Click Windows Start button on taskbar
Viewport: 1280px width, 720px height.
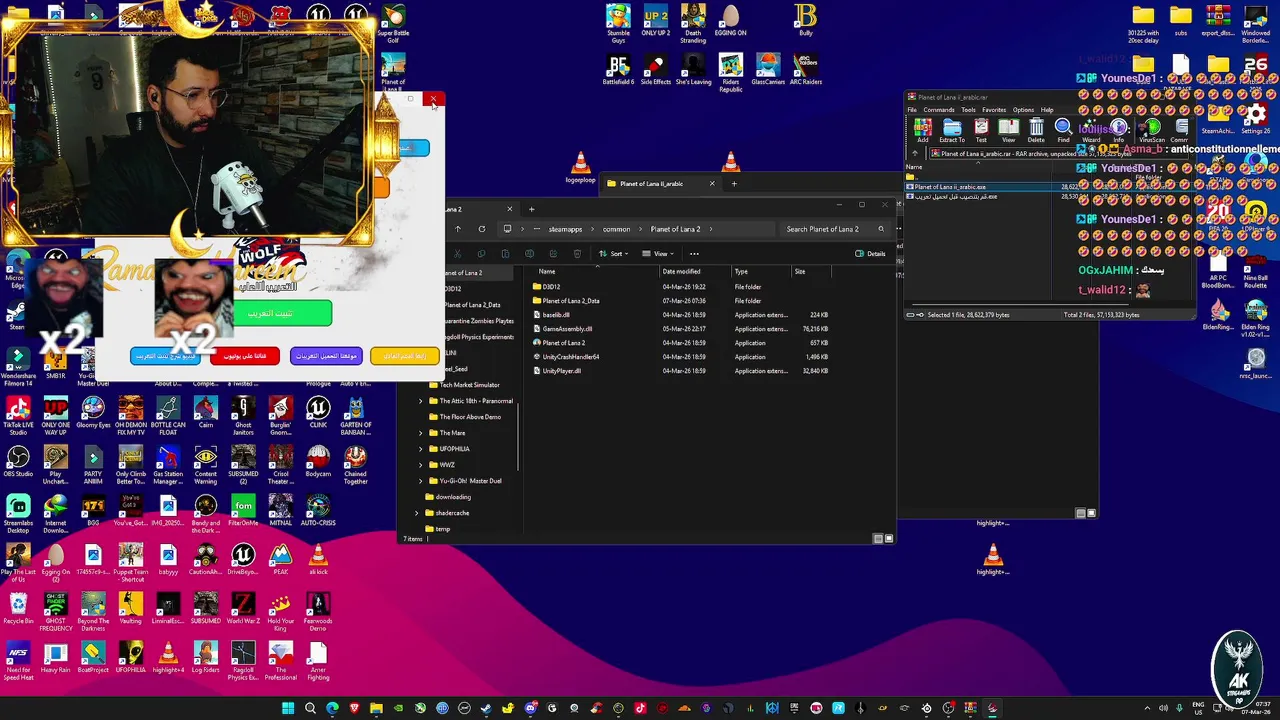pyautogui.click(x=288, y=708)
